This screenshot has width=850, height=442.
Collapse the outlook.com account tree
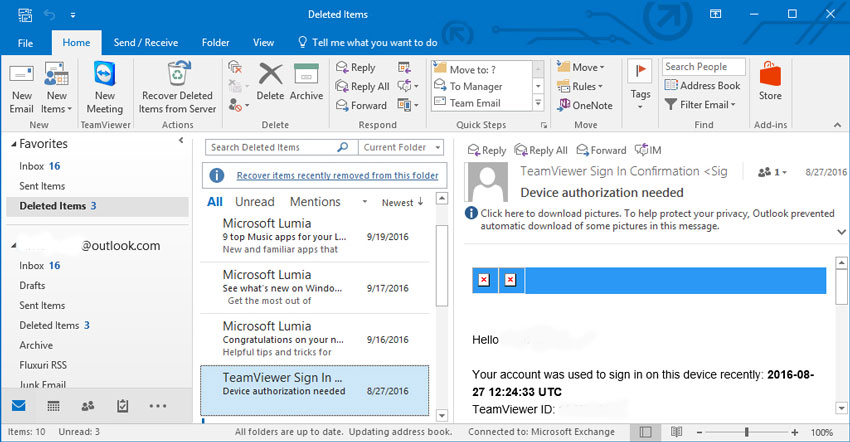click(x=14, y=246)
